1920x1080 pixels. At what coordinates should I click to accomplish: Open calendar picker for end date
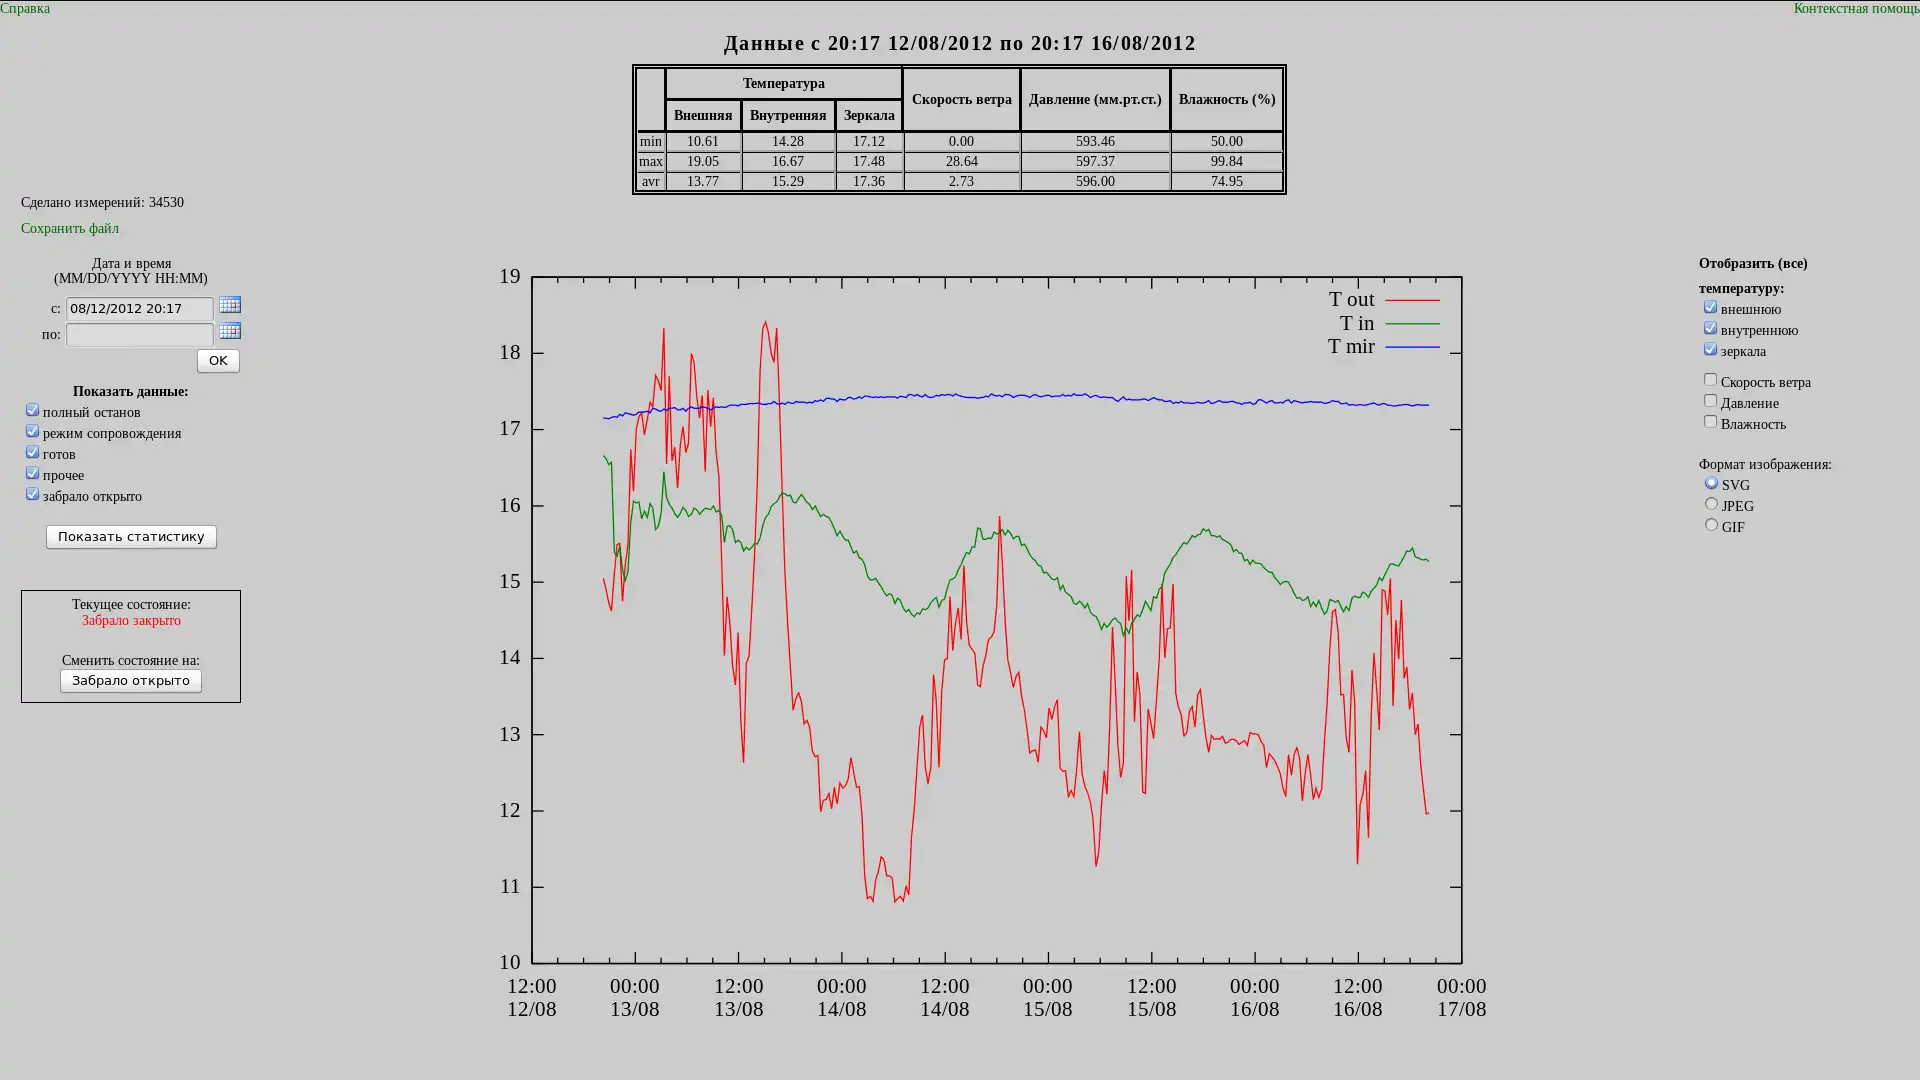(230, 331)
